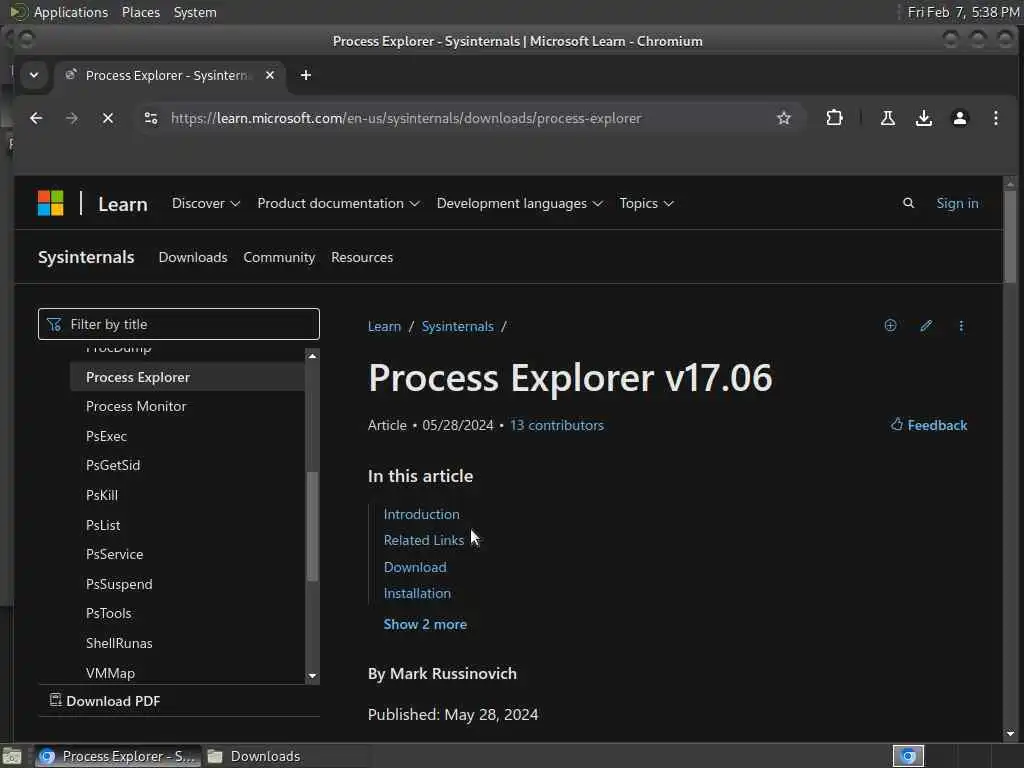1024x768 pixels.
Task: Jump to Download section
Action: point(415,567)
